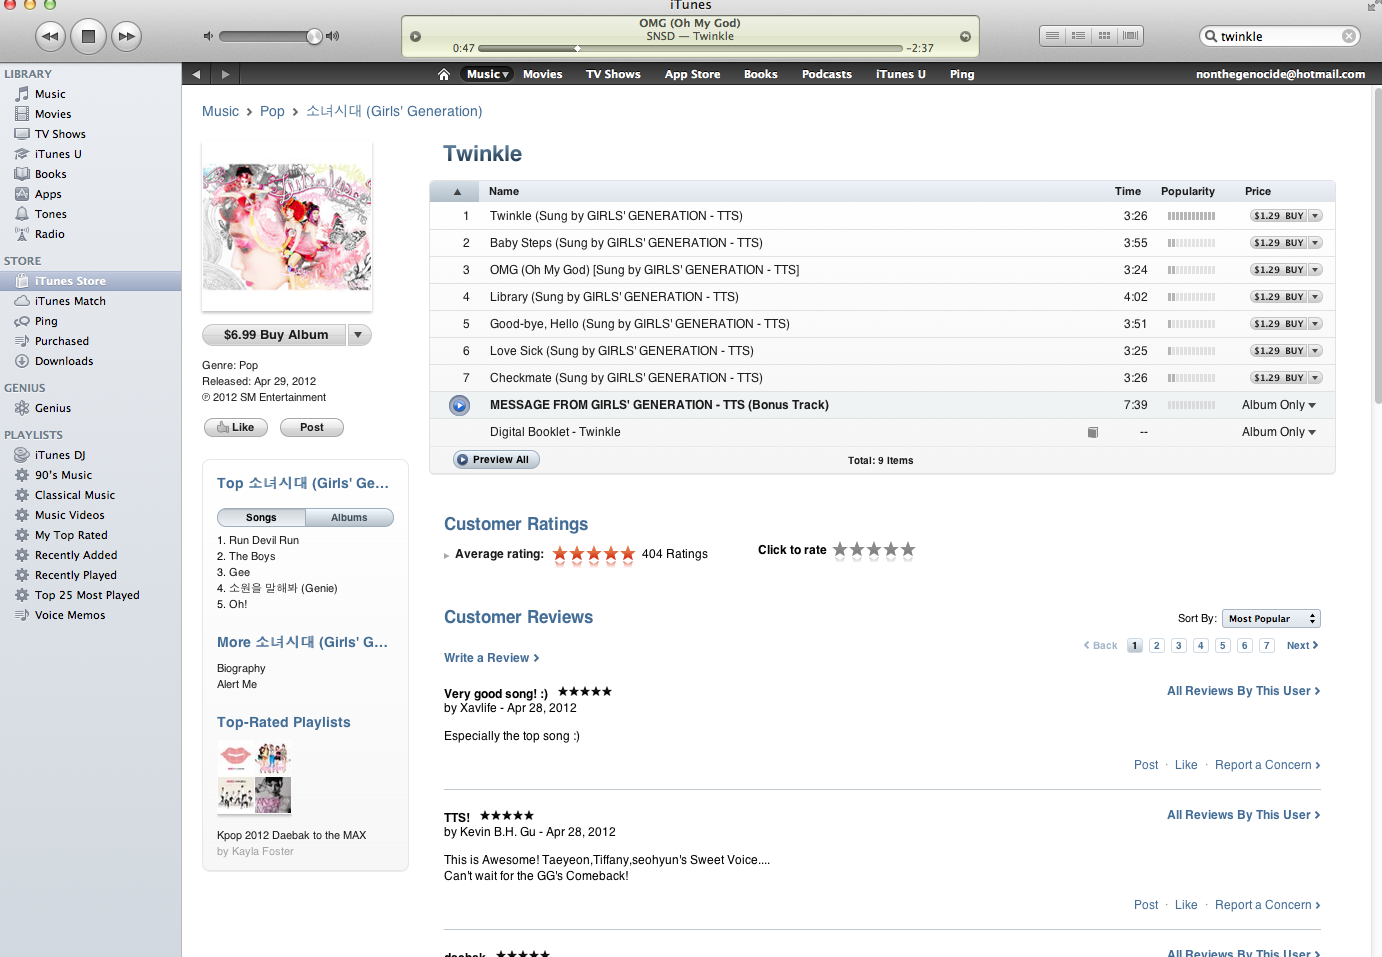Click the Preview All button
This screenshot has height=957, width=1382.
[x=496, y=460]
